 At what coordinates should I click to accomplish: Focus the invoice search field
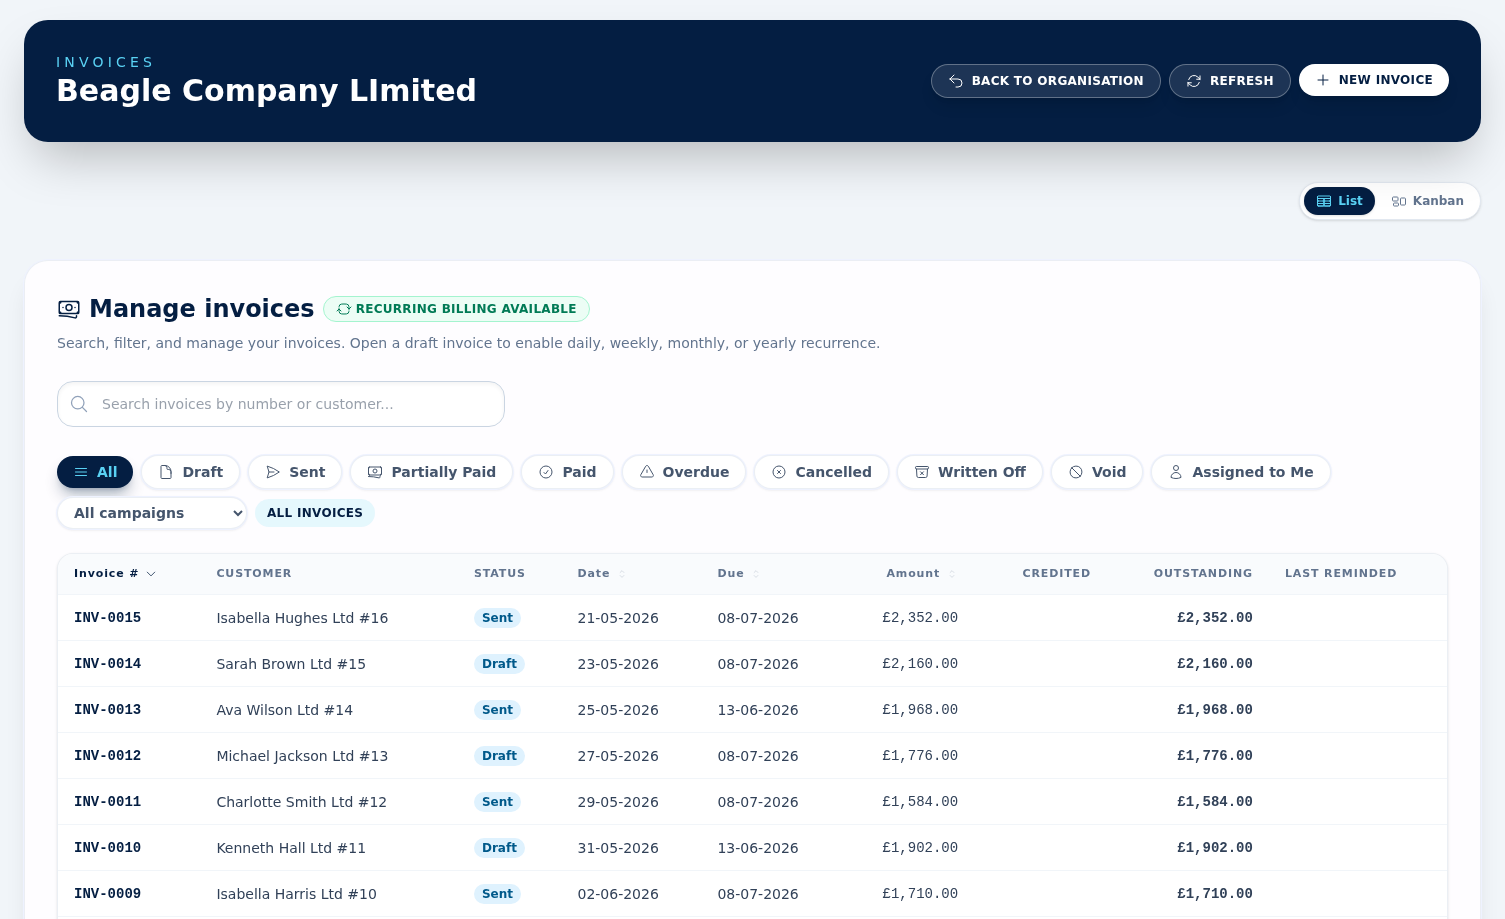click(281, 404)
